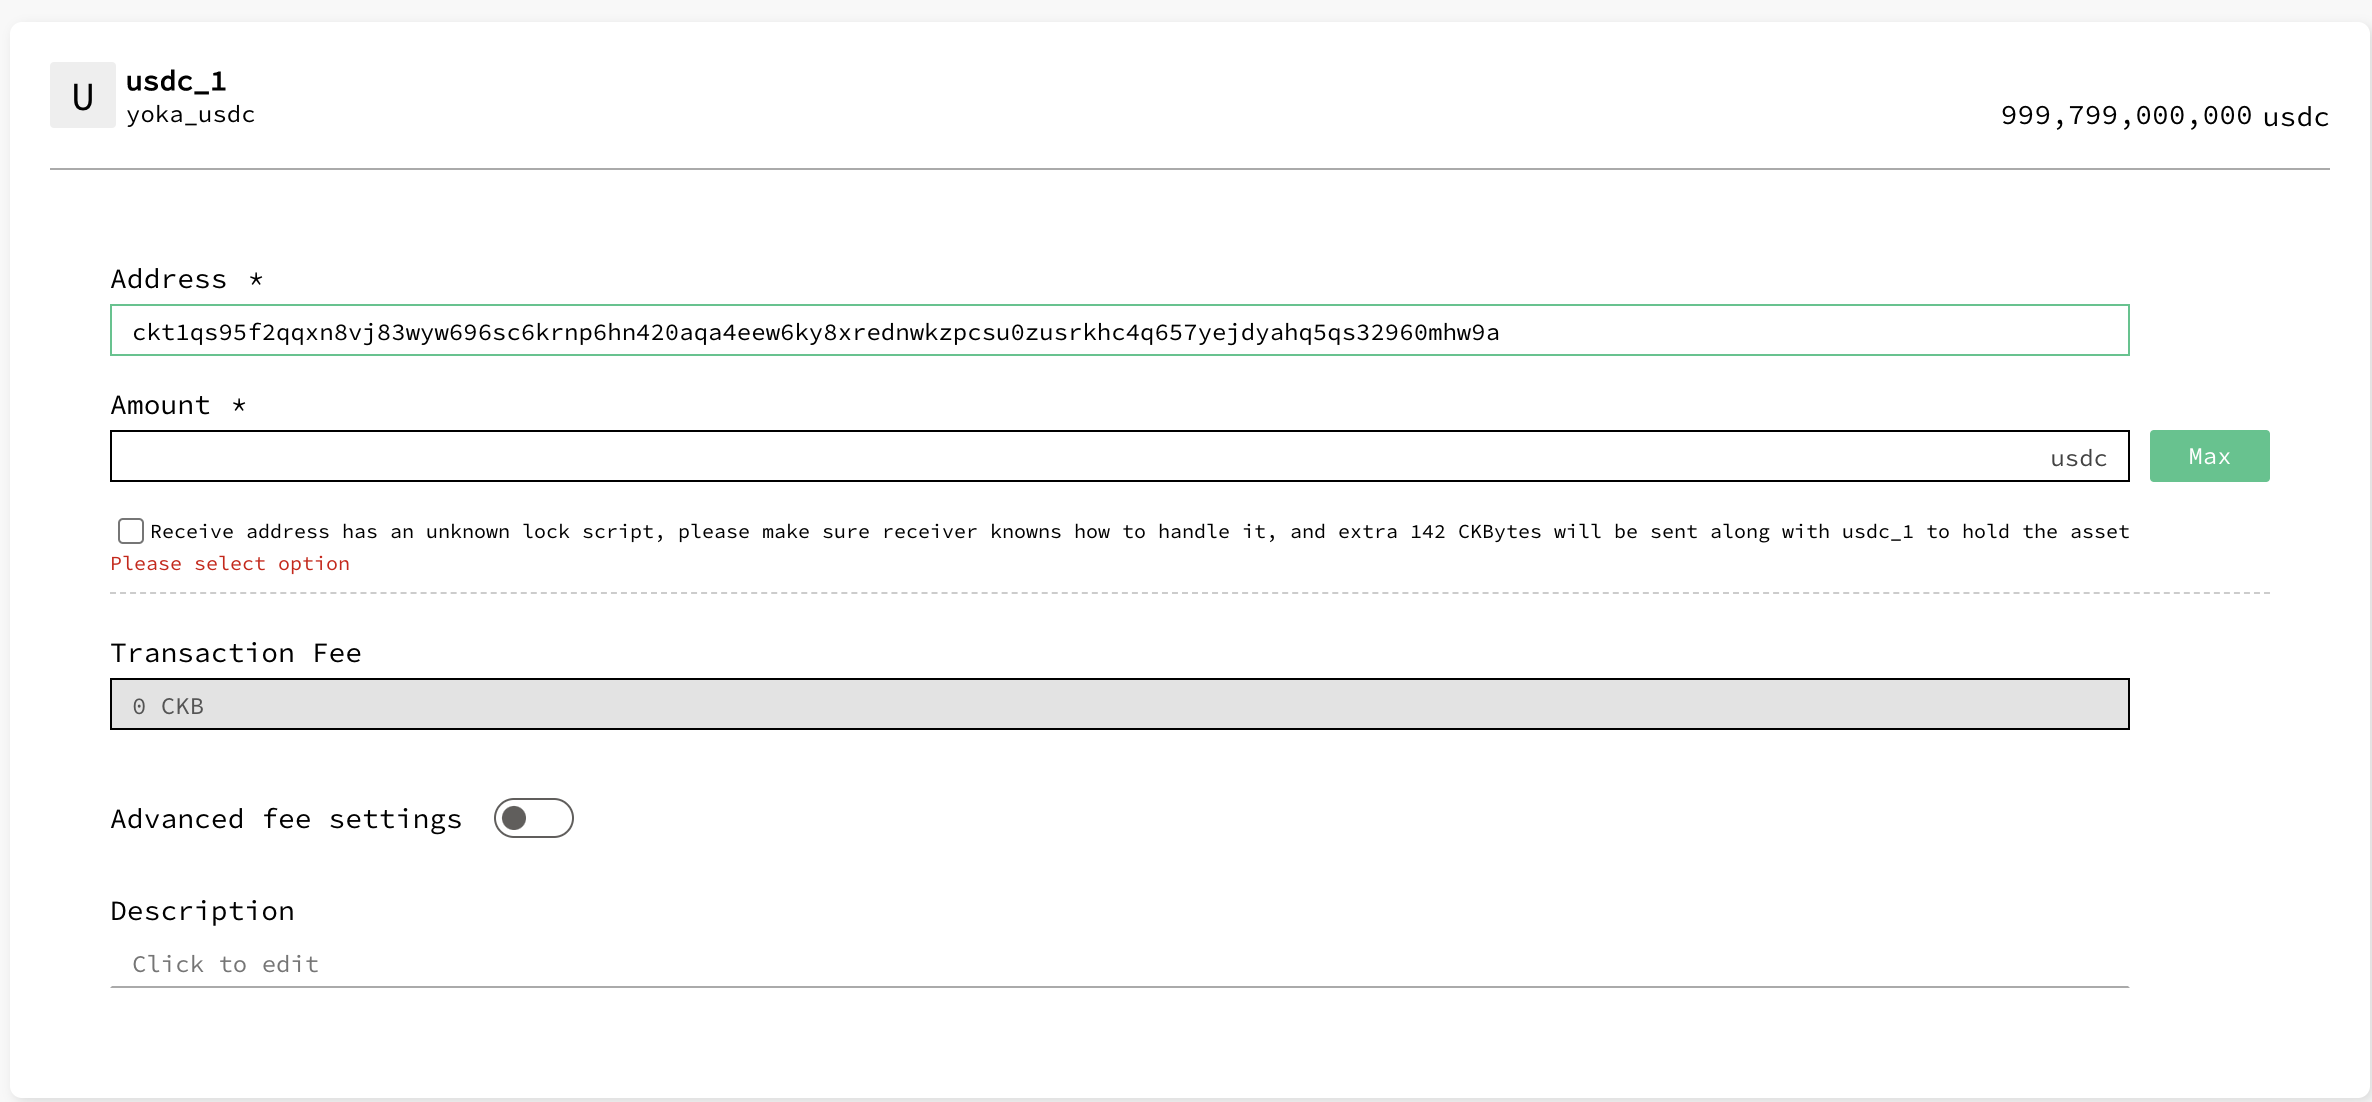Check the unknown lock script checkbox
This screenshot has height=1102, width=2372.
(131, 531)
